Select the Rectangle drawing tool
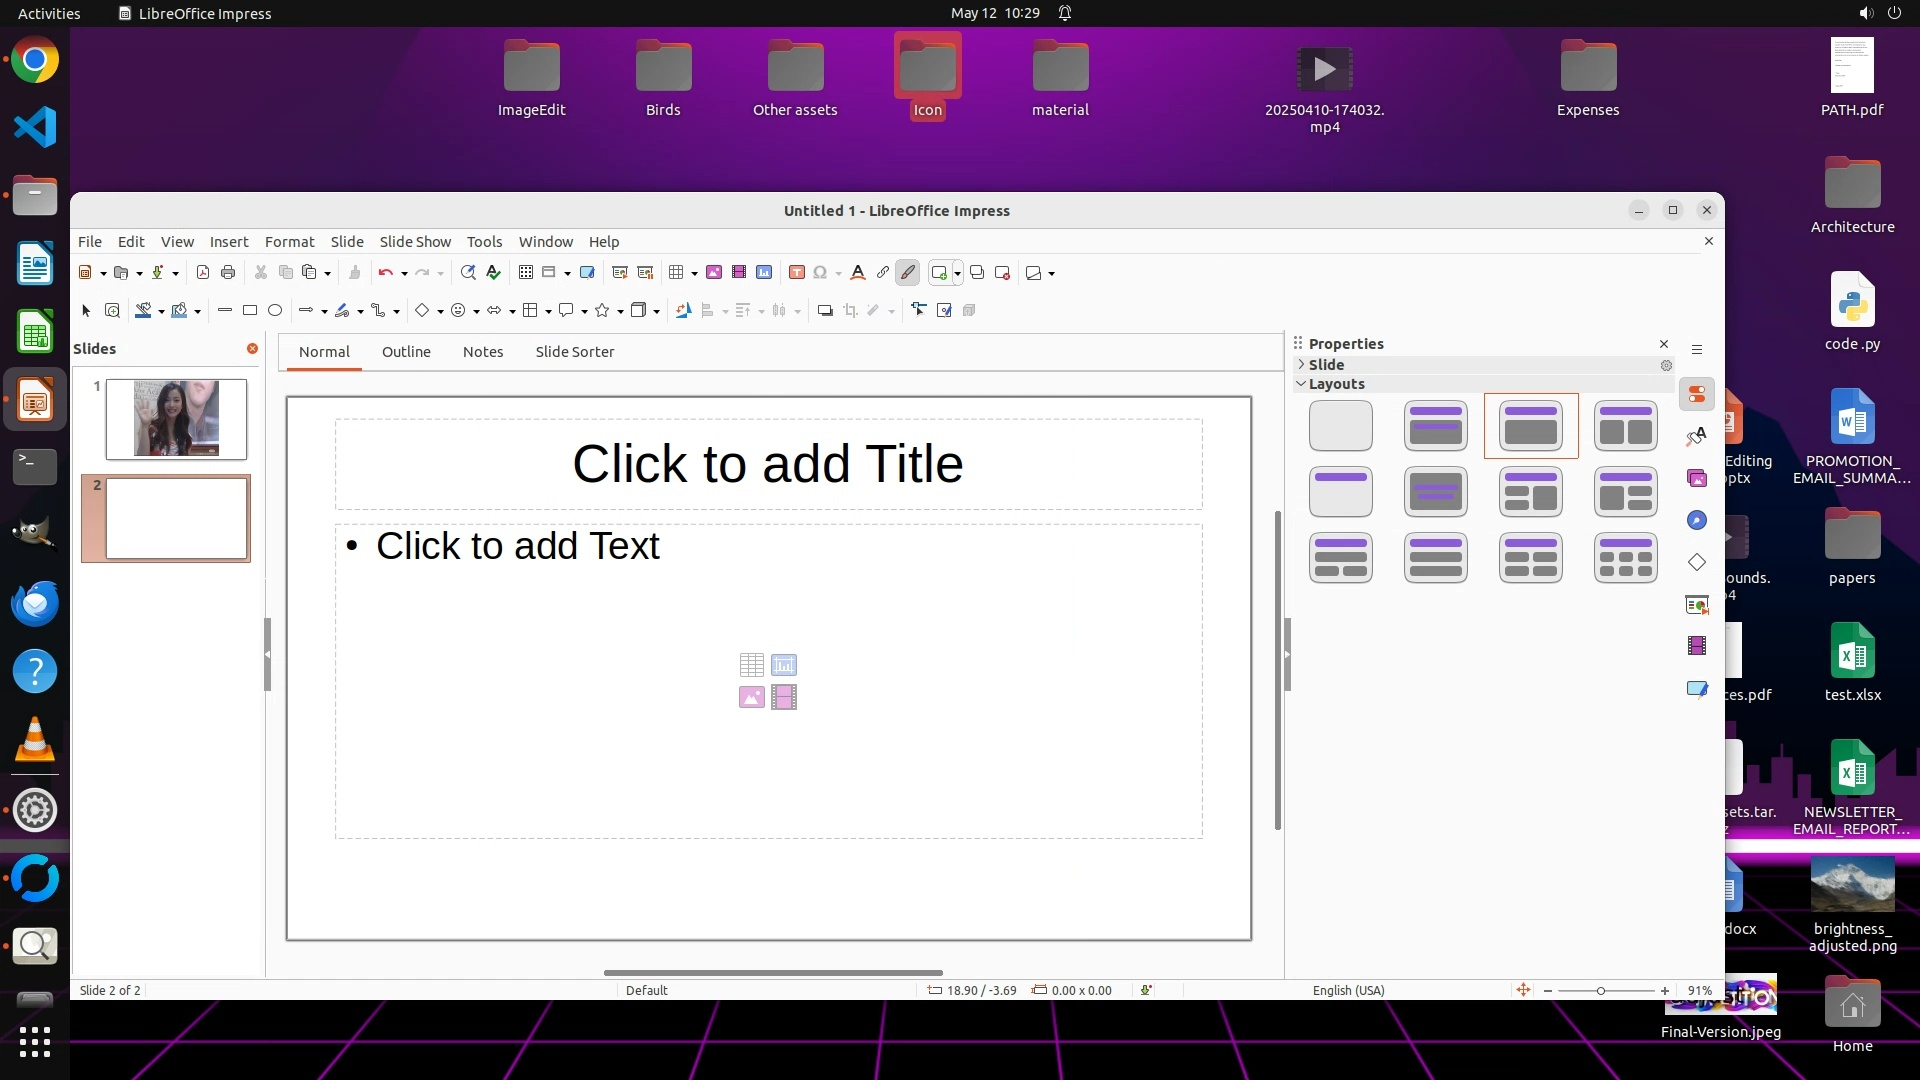The image size is (1920, 1080). tap(250, 310)
